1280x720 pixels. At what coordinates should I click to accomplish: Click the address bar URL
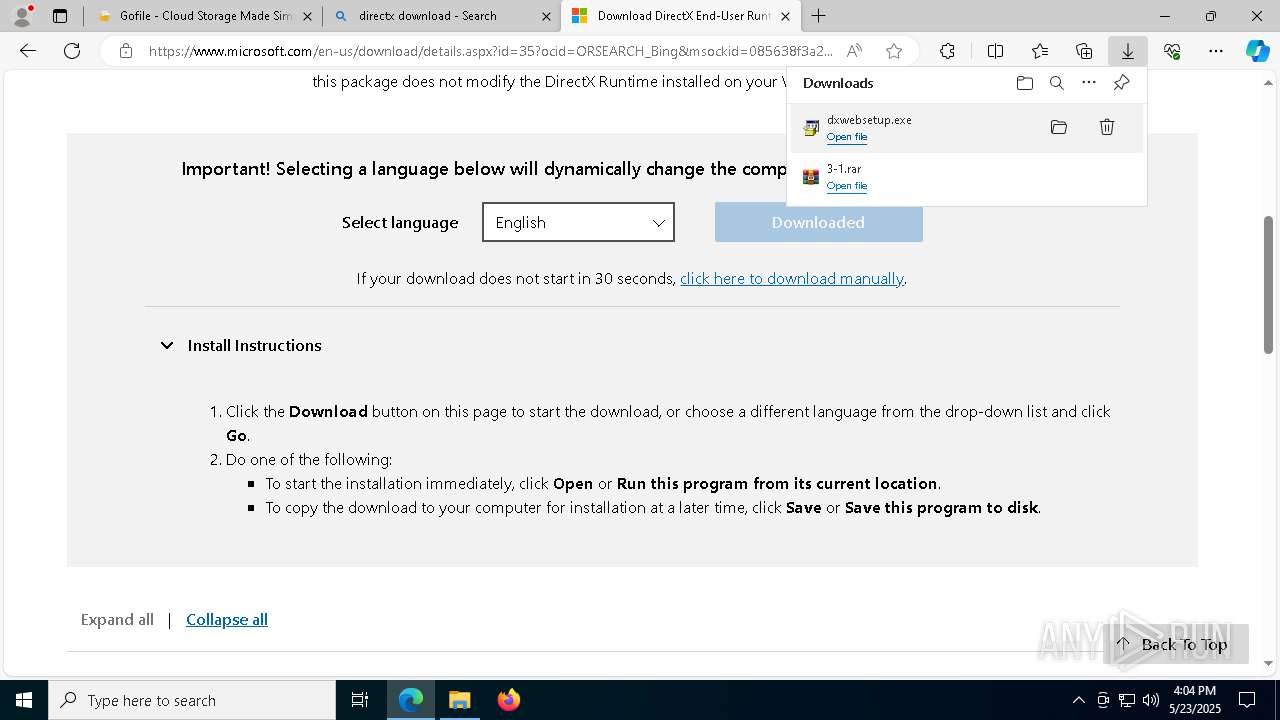click(490, 51)
